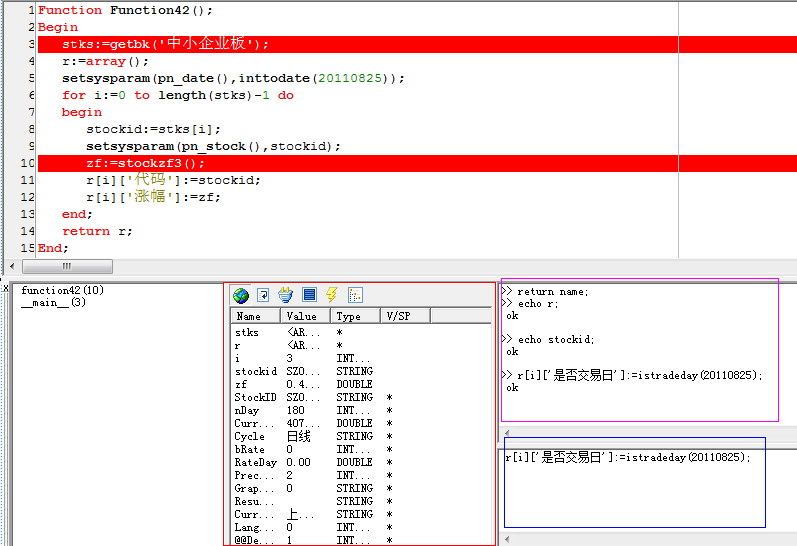797x546 pixels.
Task: Toggle breakpoint on line 10 number
Action: [x=27, y=163]
